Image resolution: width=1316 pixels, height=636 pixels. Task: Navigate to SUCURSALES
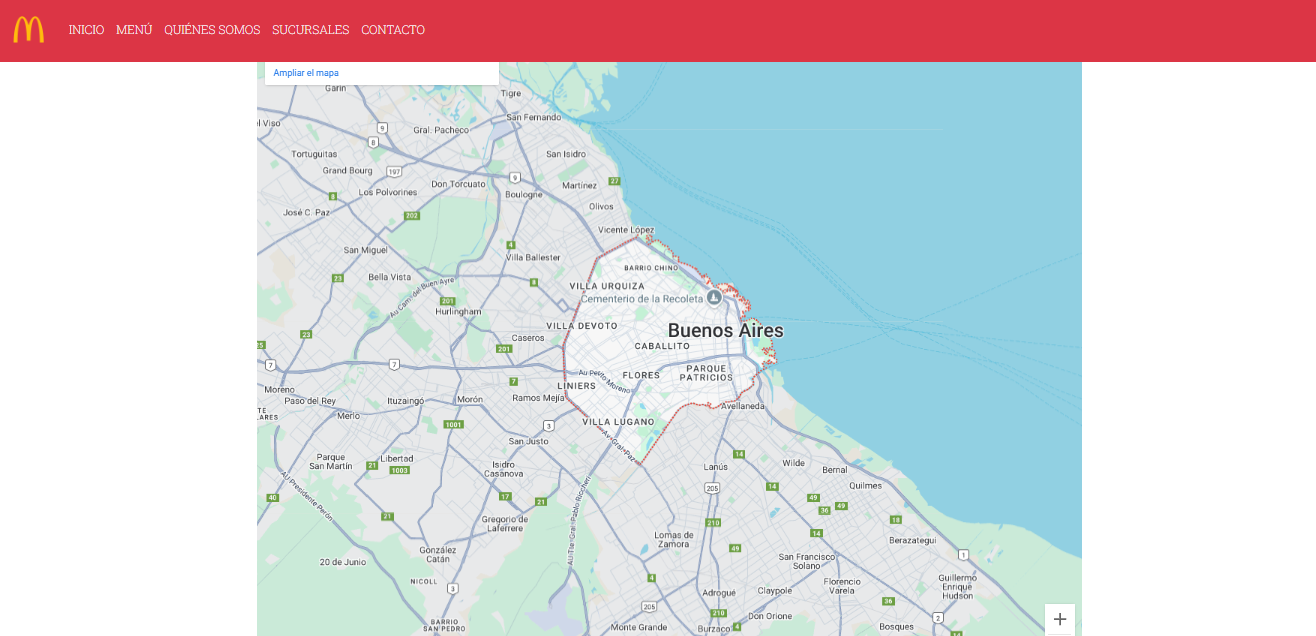[x=310, y=30]
